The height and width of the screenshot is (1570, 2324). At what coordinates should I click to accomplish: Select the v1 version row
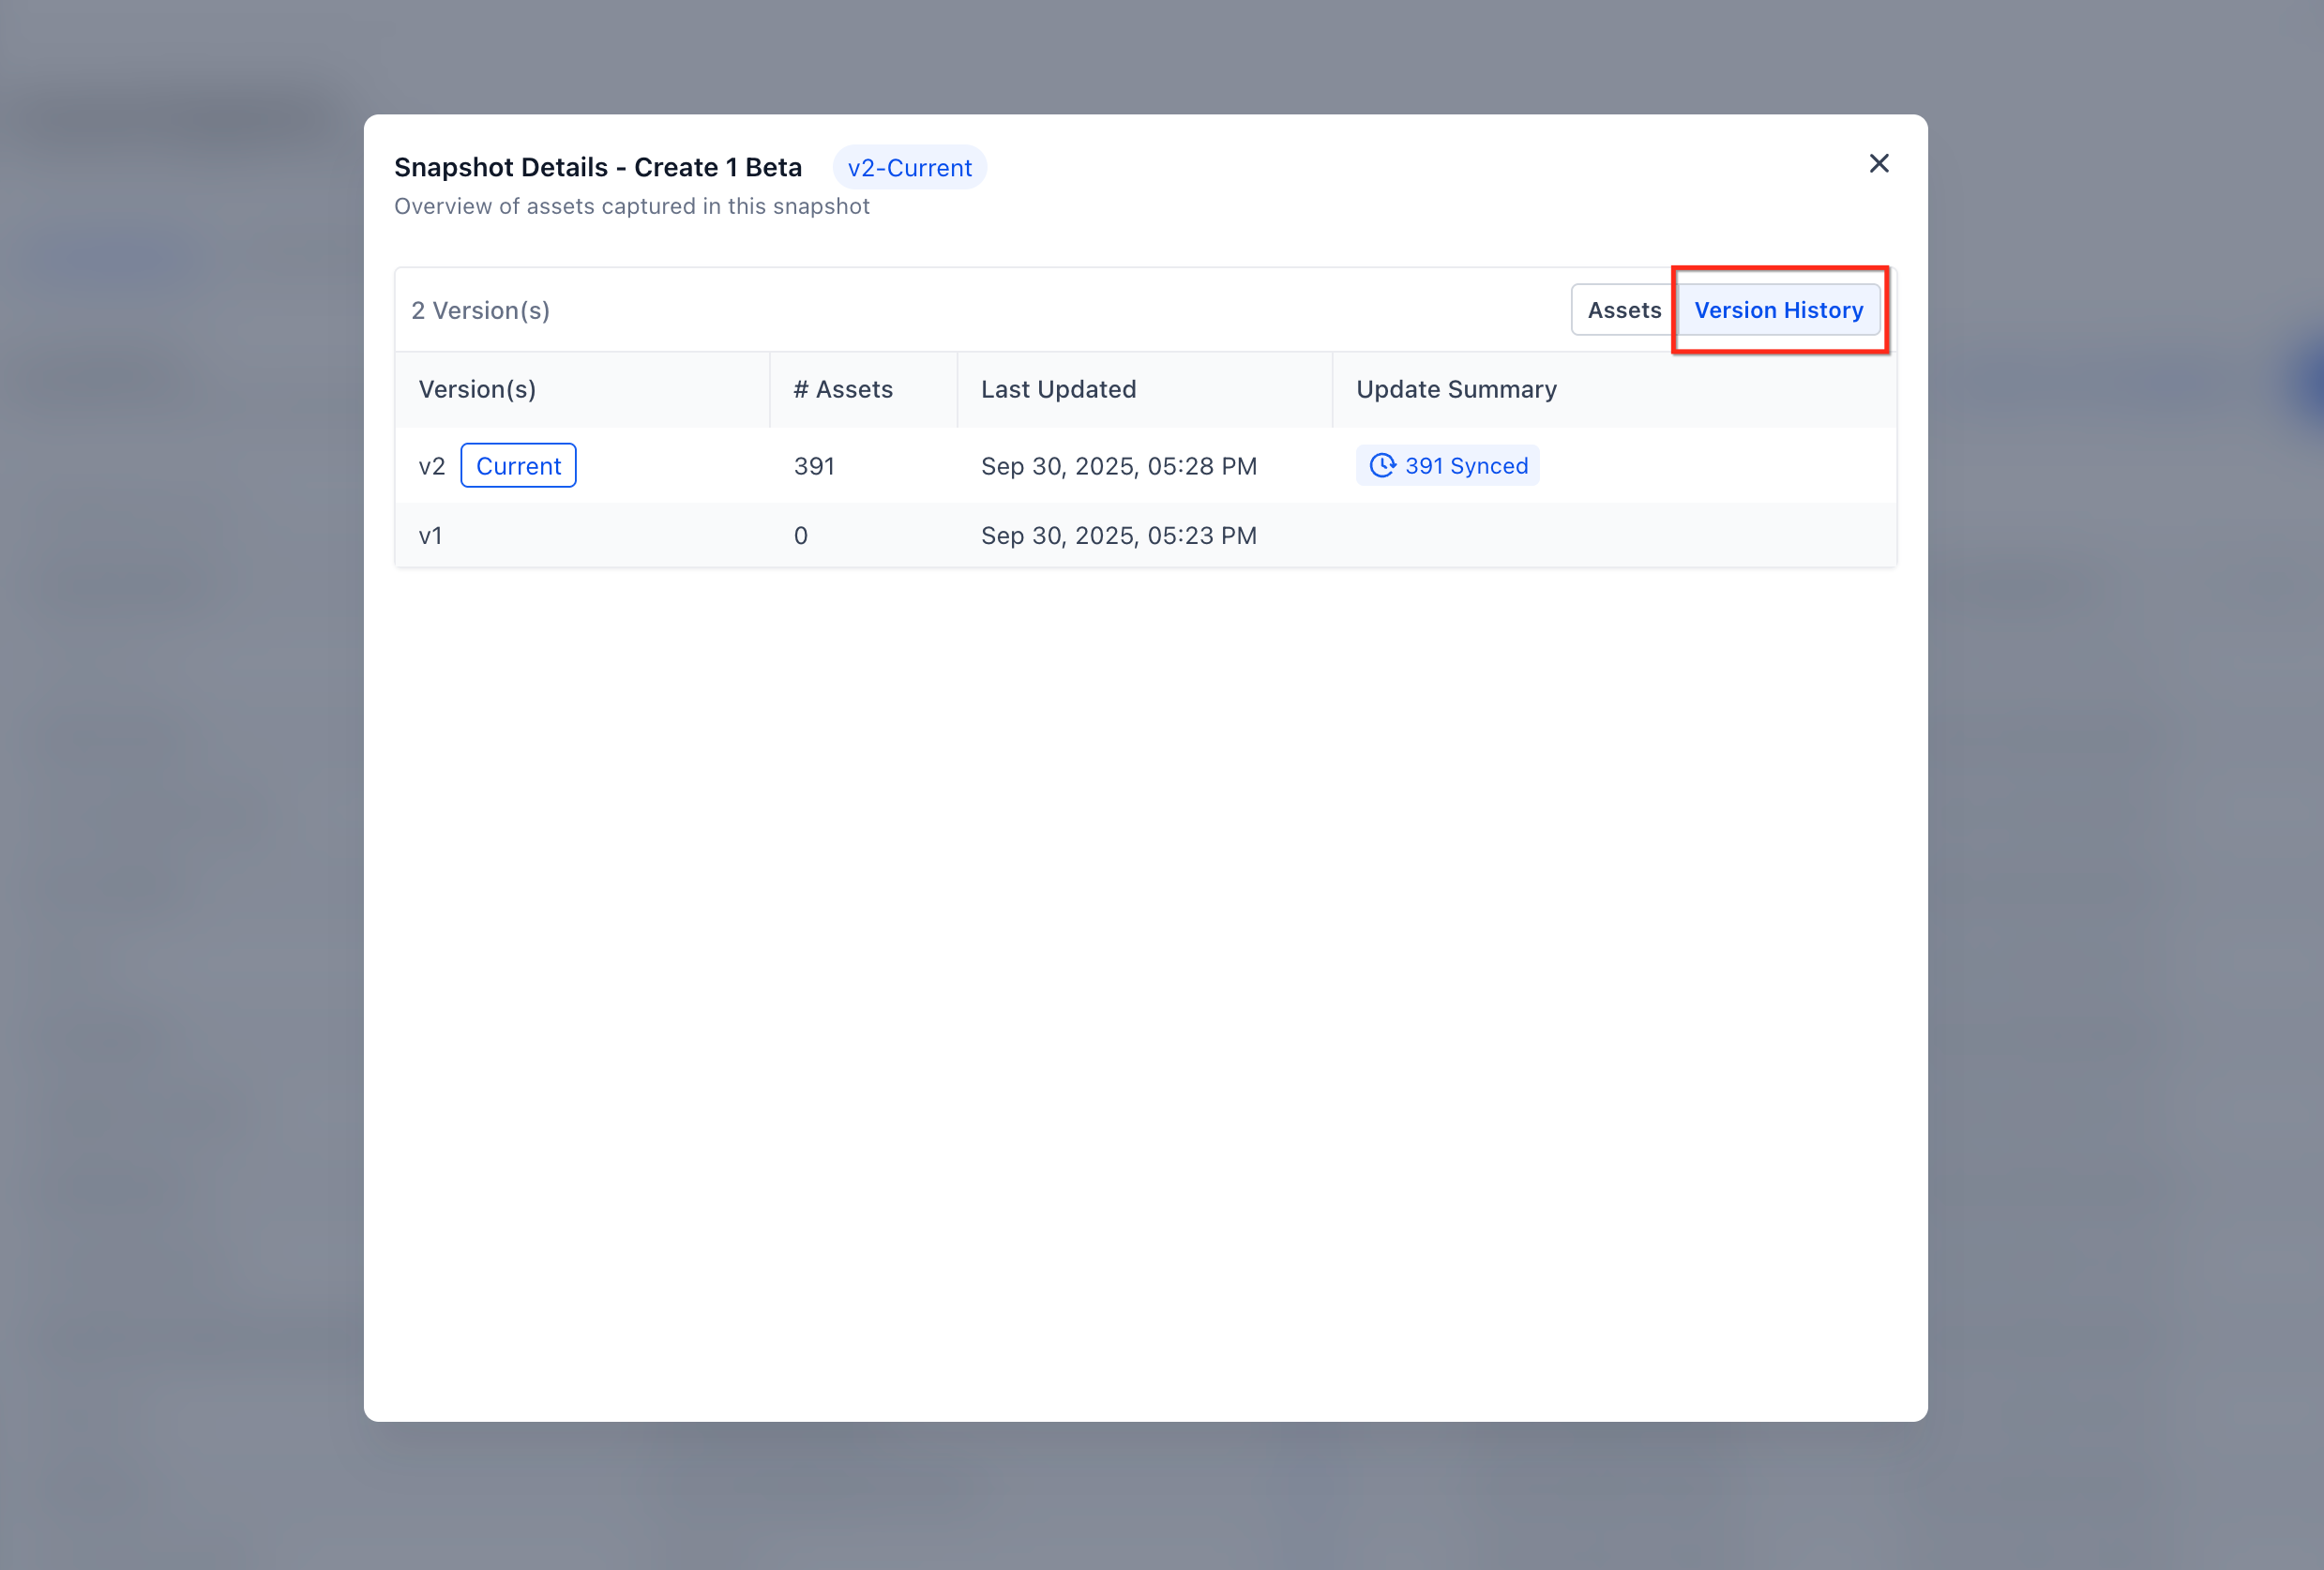pos(431,536)
